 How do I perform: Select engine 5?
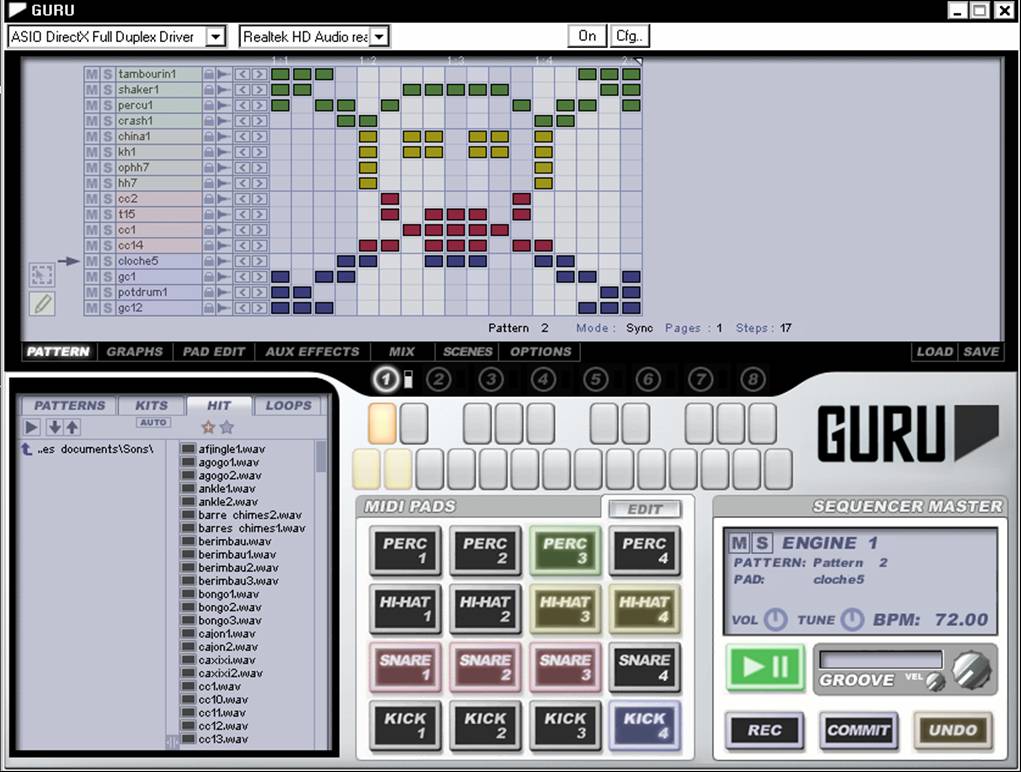[596, 379]
